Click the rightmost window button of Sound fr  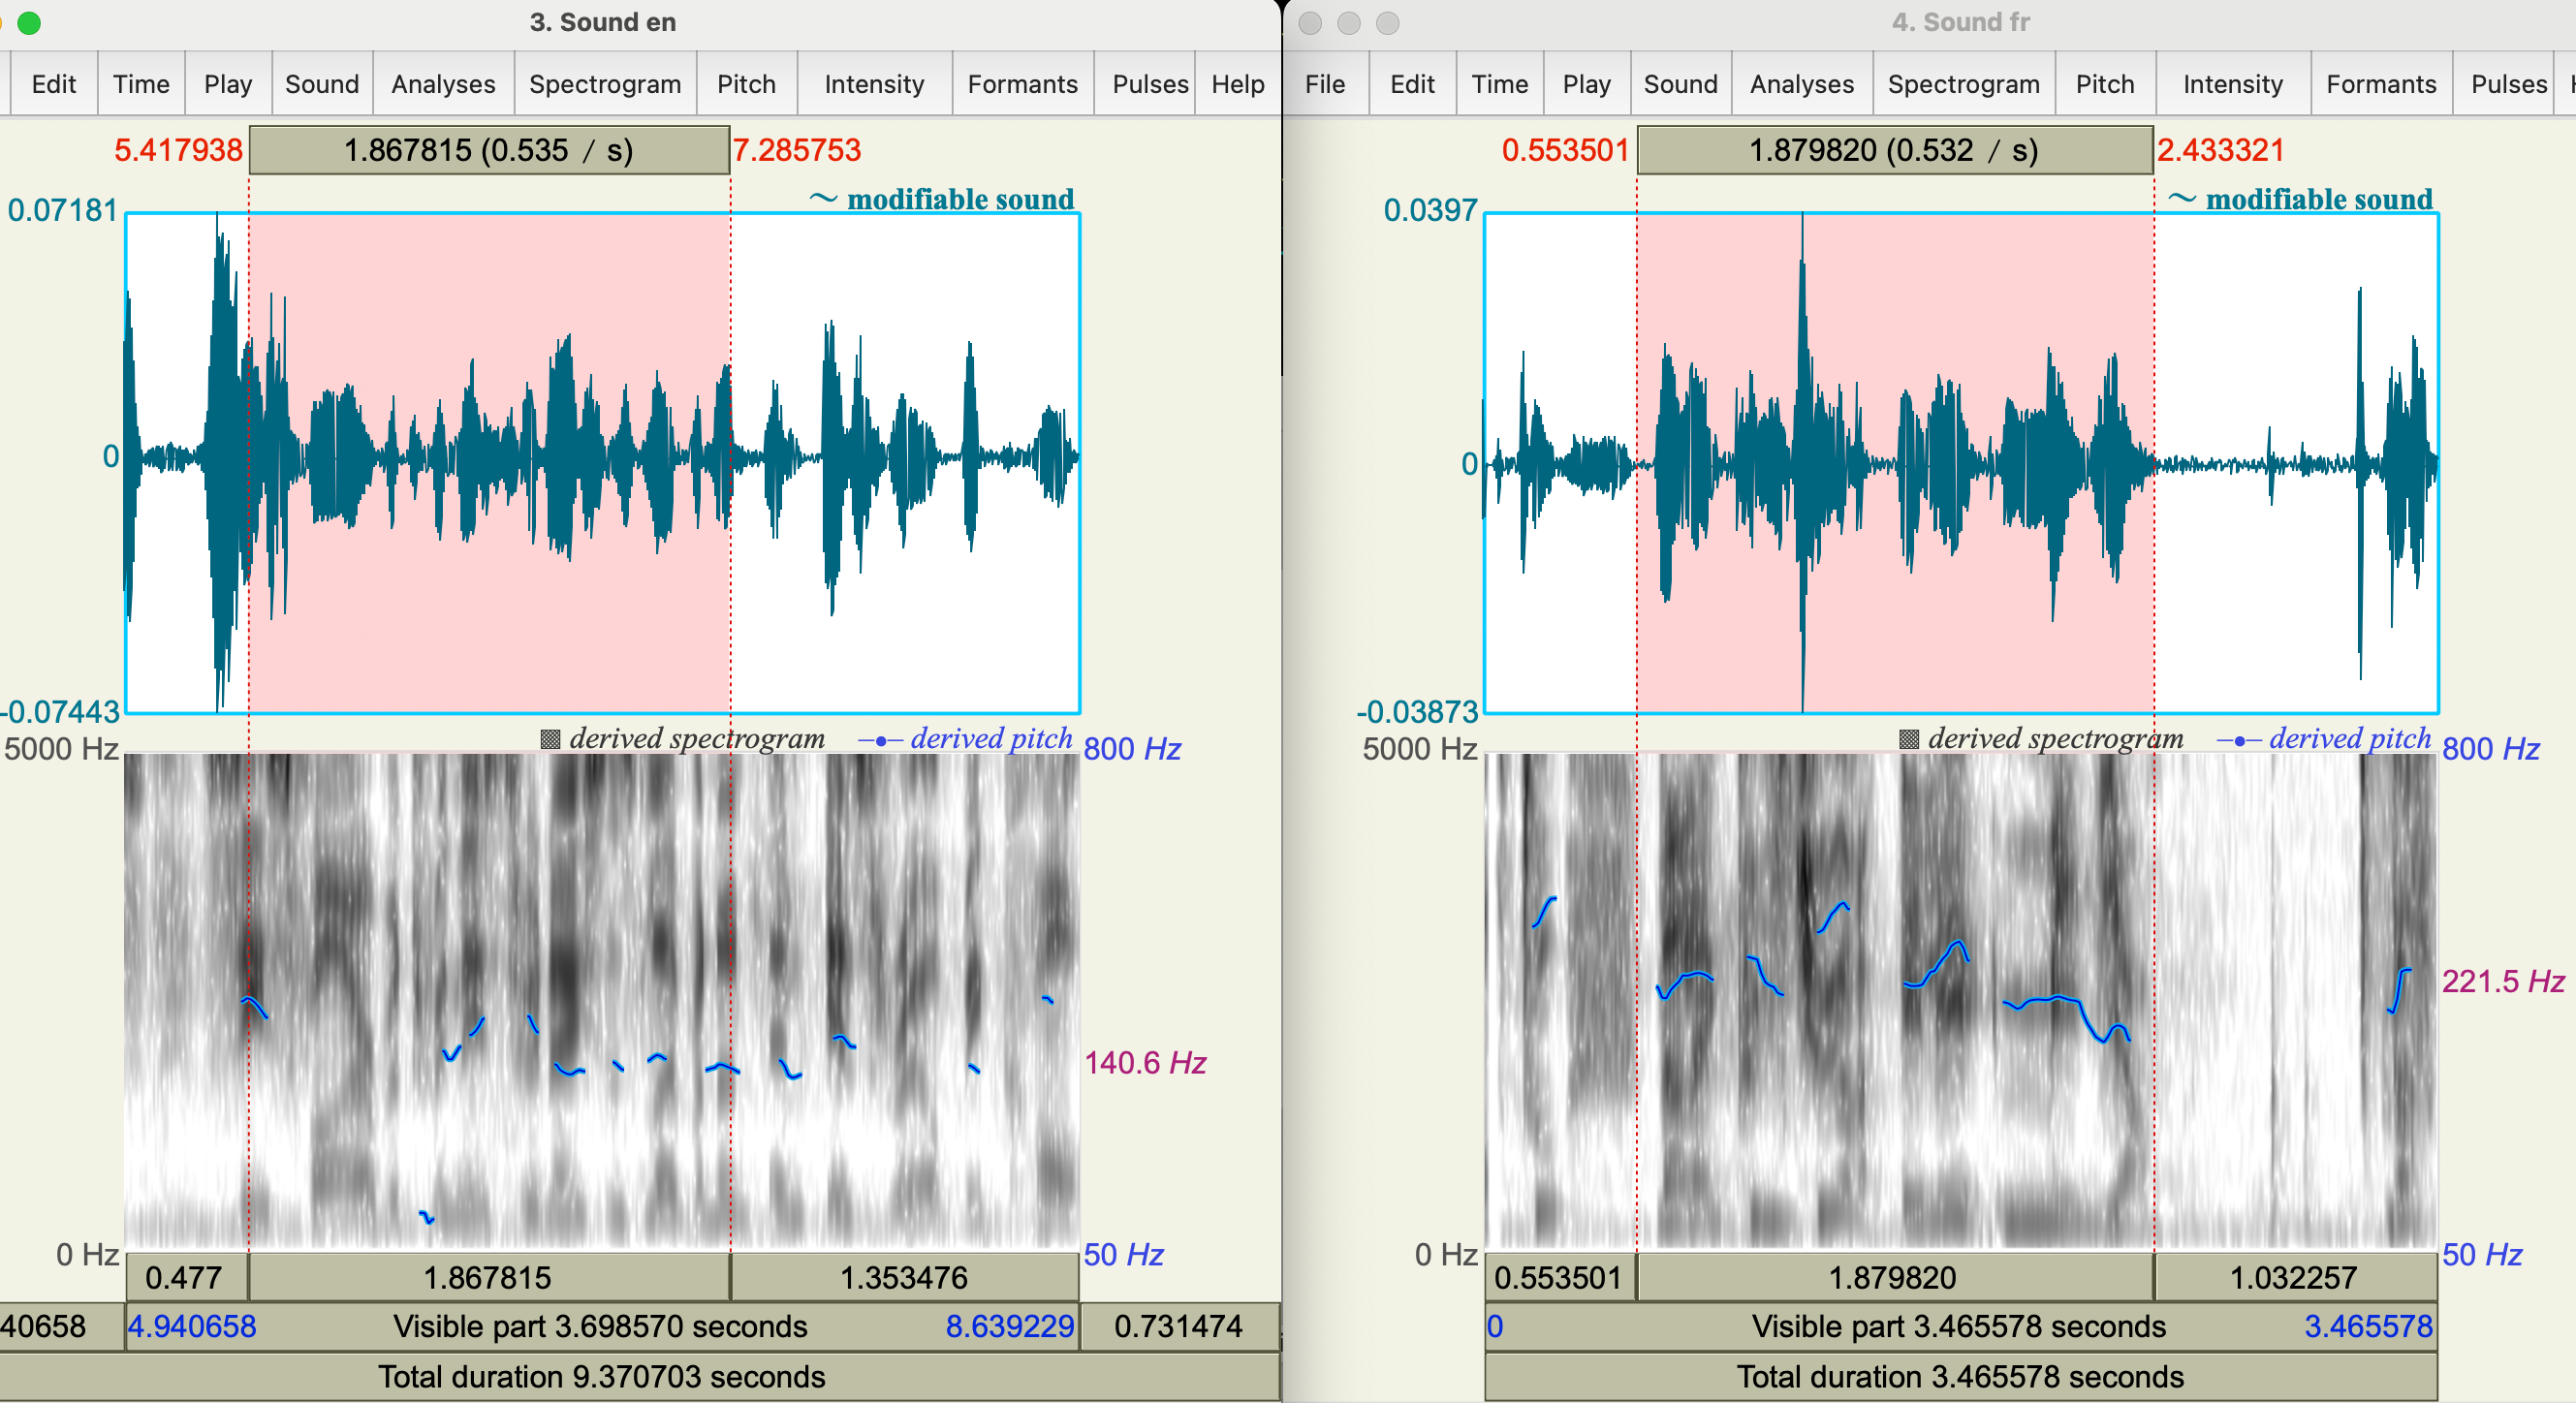pos(1388,23)
